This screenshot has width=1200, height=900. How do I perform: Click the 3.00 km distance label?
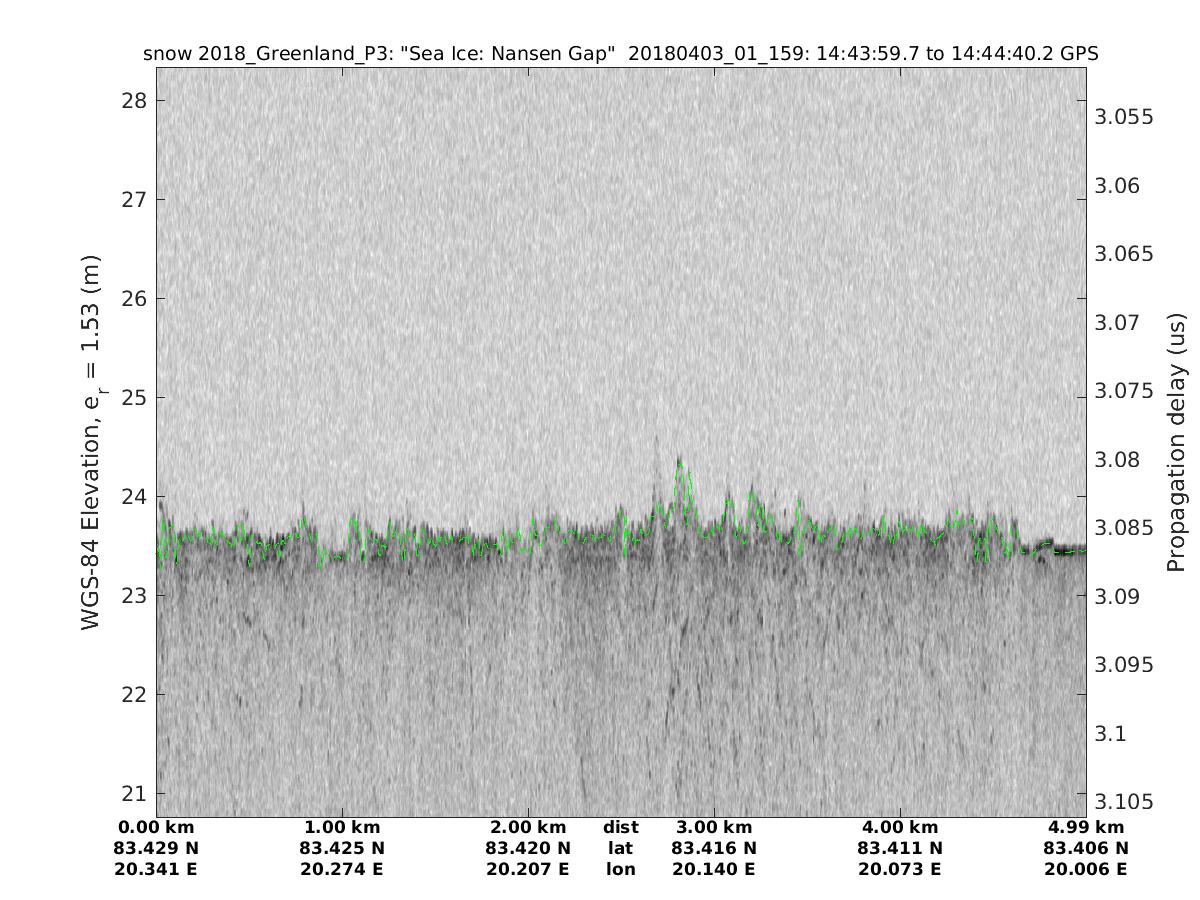[x=714, y=827]
